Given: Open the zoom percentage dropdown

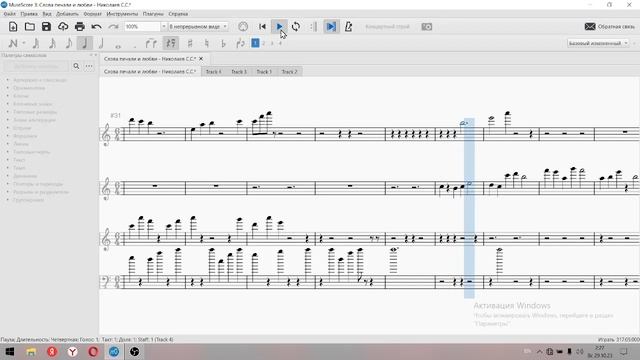Looking at the screenshot, I should 164,27.
